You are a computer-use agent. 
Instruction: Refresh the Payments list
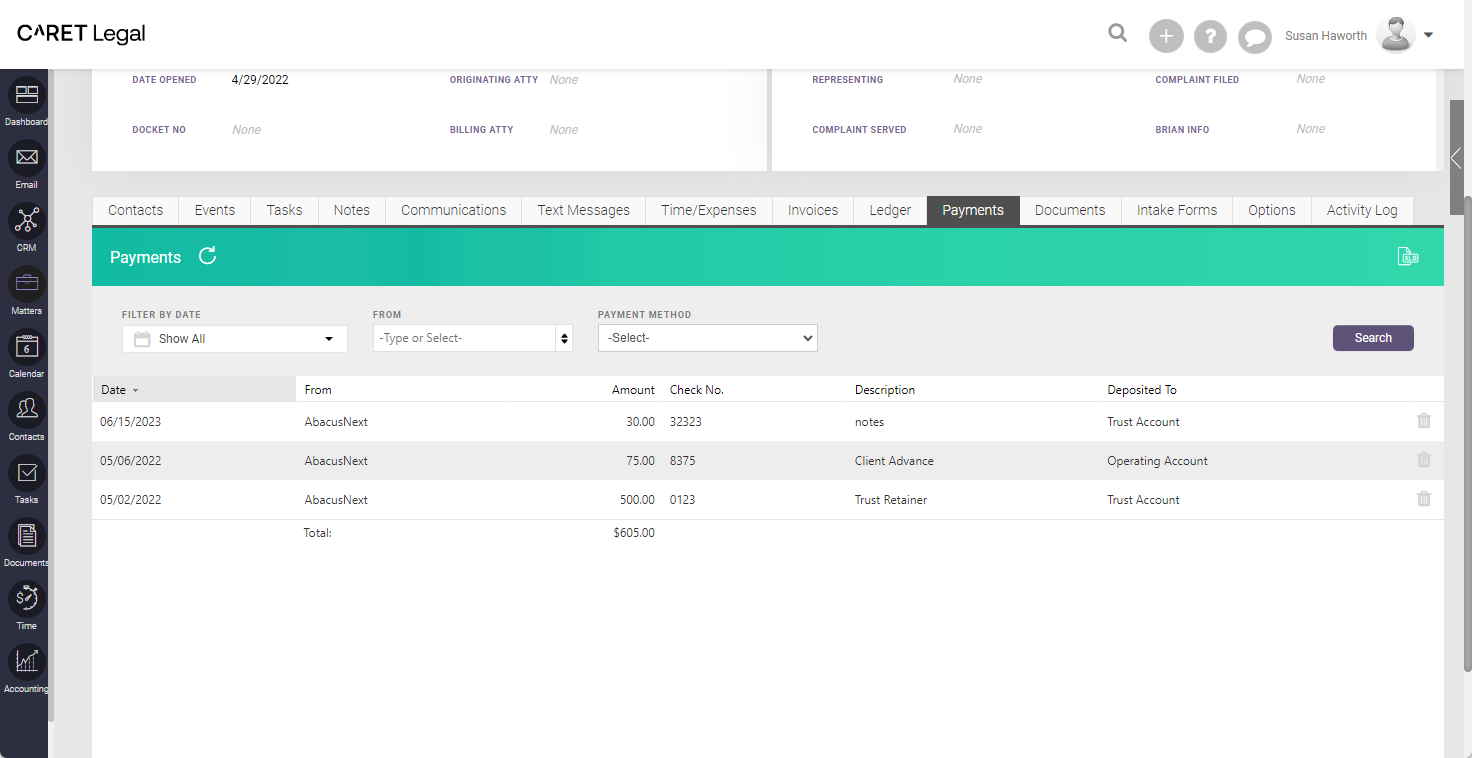click(207, 256)
